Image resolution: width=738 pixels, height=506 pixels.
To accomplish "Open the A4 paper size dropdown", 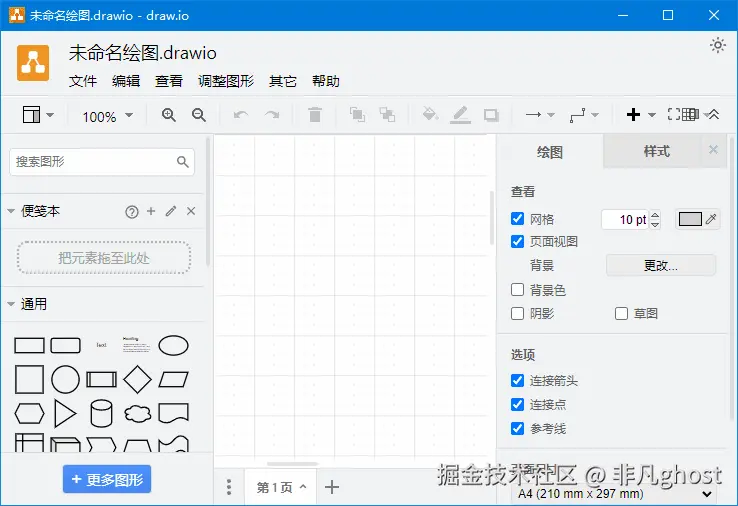I will pyautogui.click(x=614, y=494).
